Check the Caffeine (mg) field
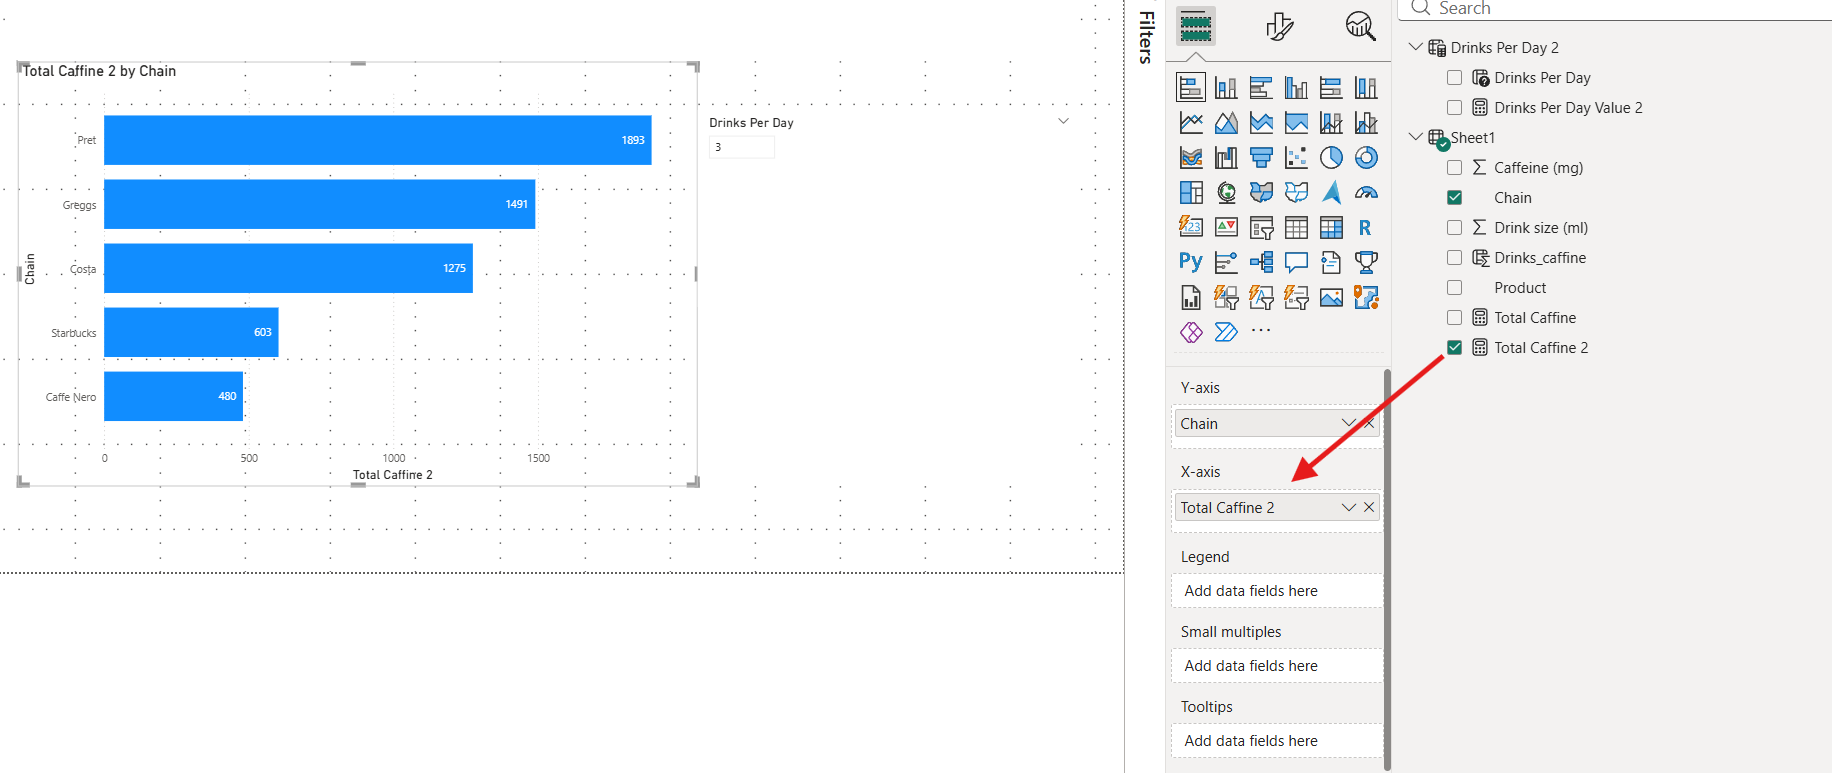Screen dimensions: 1832x773 1455,168
